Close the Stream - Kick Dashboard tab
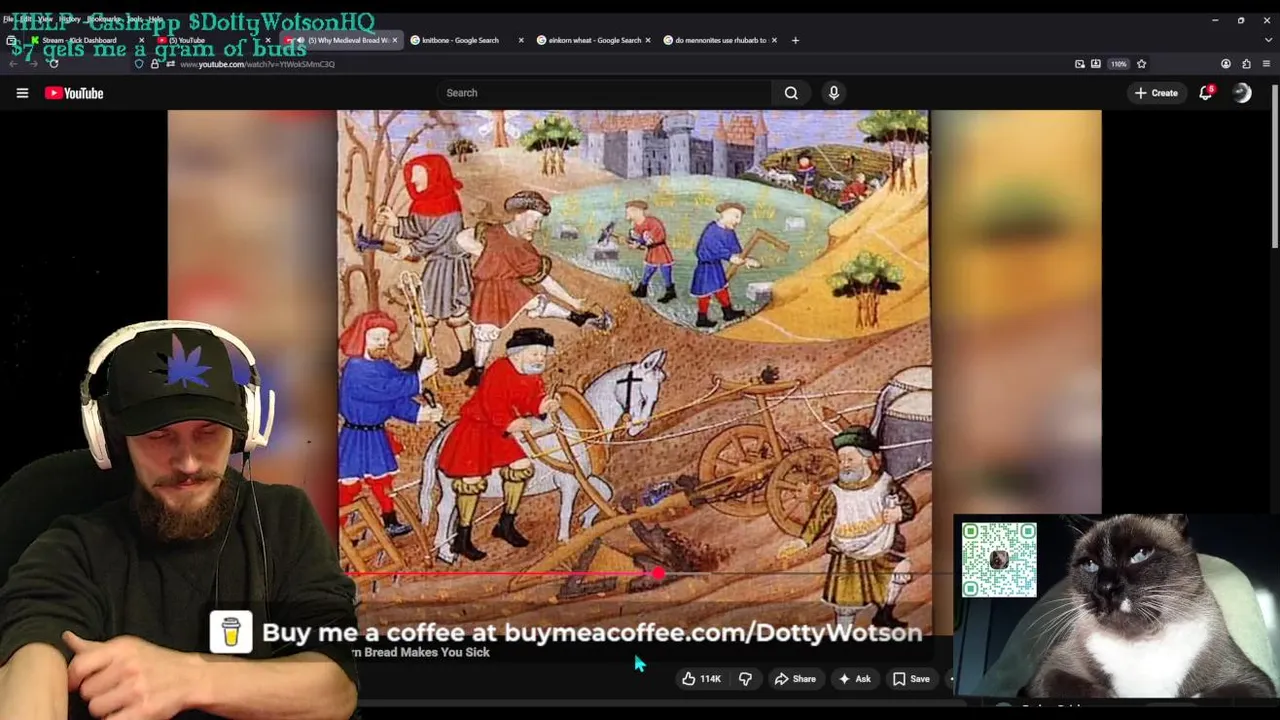The width and height of the screenshot is (1280, 720). point(141,40)
